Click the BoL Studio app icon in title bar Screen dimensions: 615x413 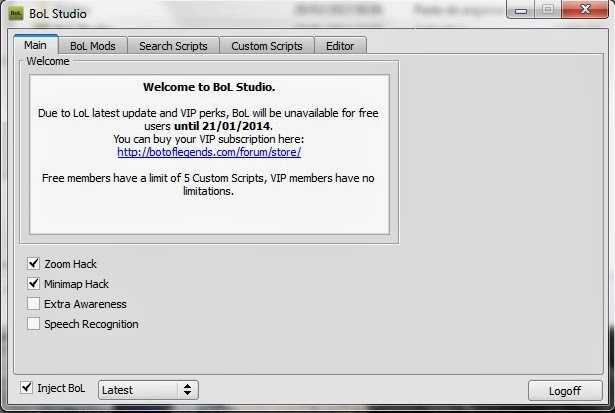coord(16,13)
